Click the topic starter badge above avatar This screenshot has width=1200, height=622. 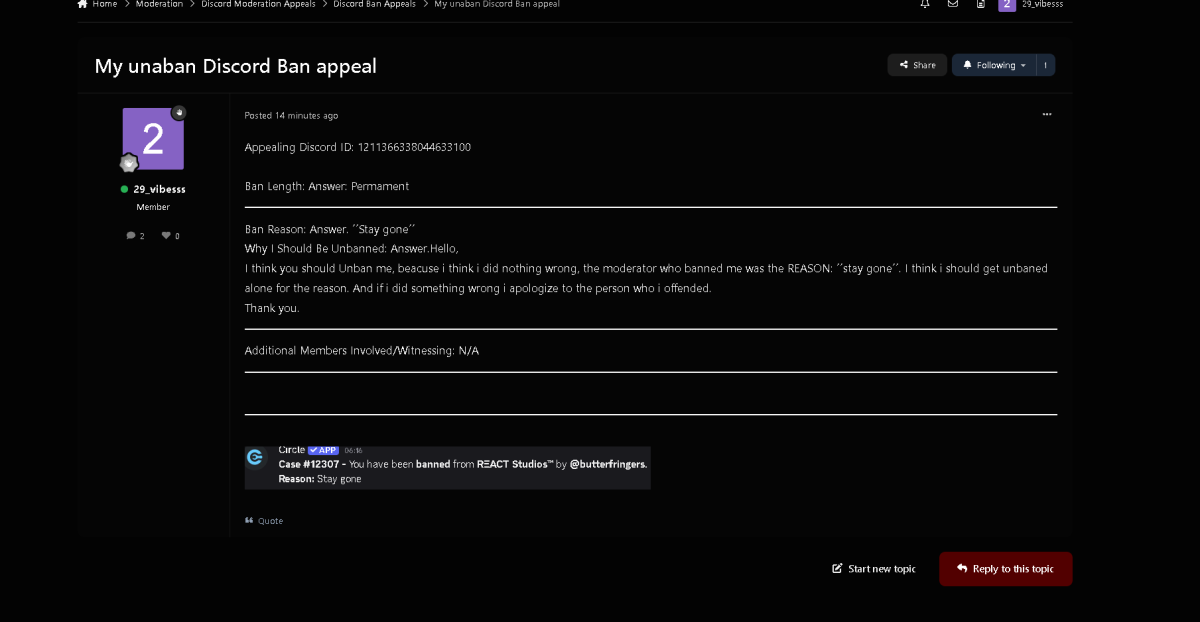tap(179, 113)
